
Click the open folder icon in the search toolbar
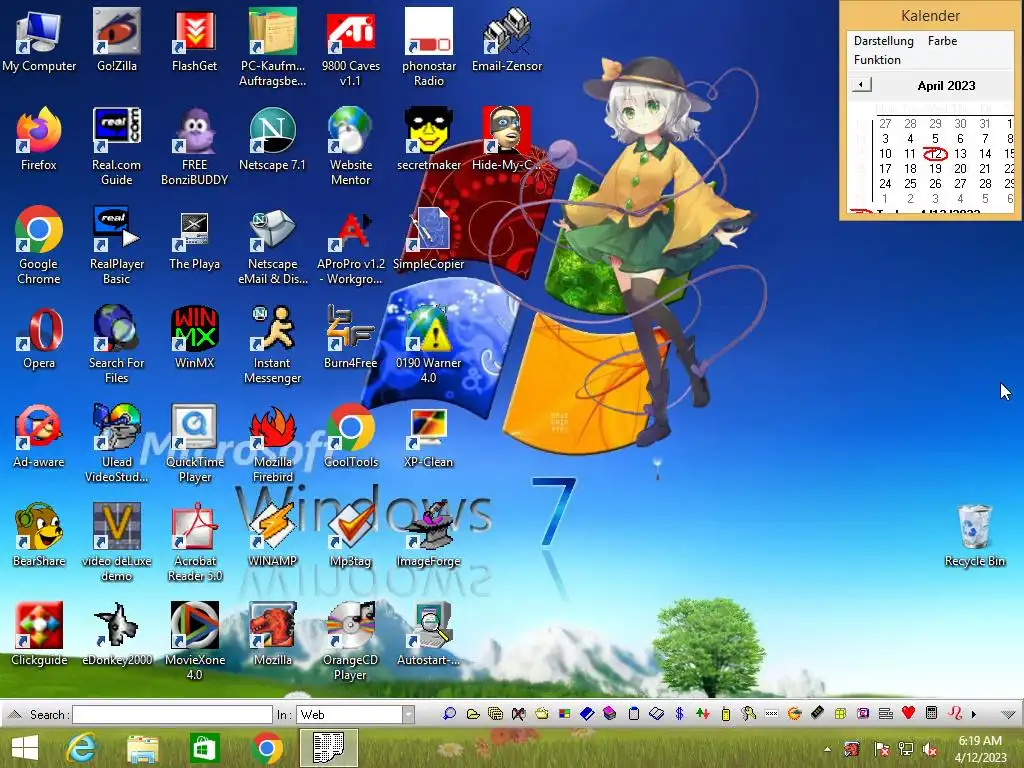tap(473, 714)
